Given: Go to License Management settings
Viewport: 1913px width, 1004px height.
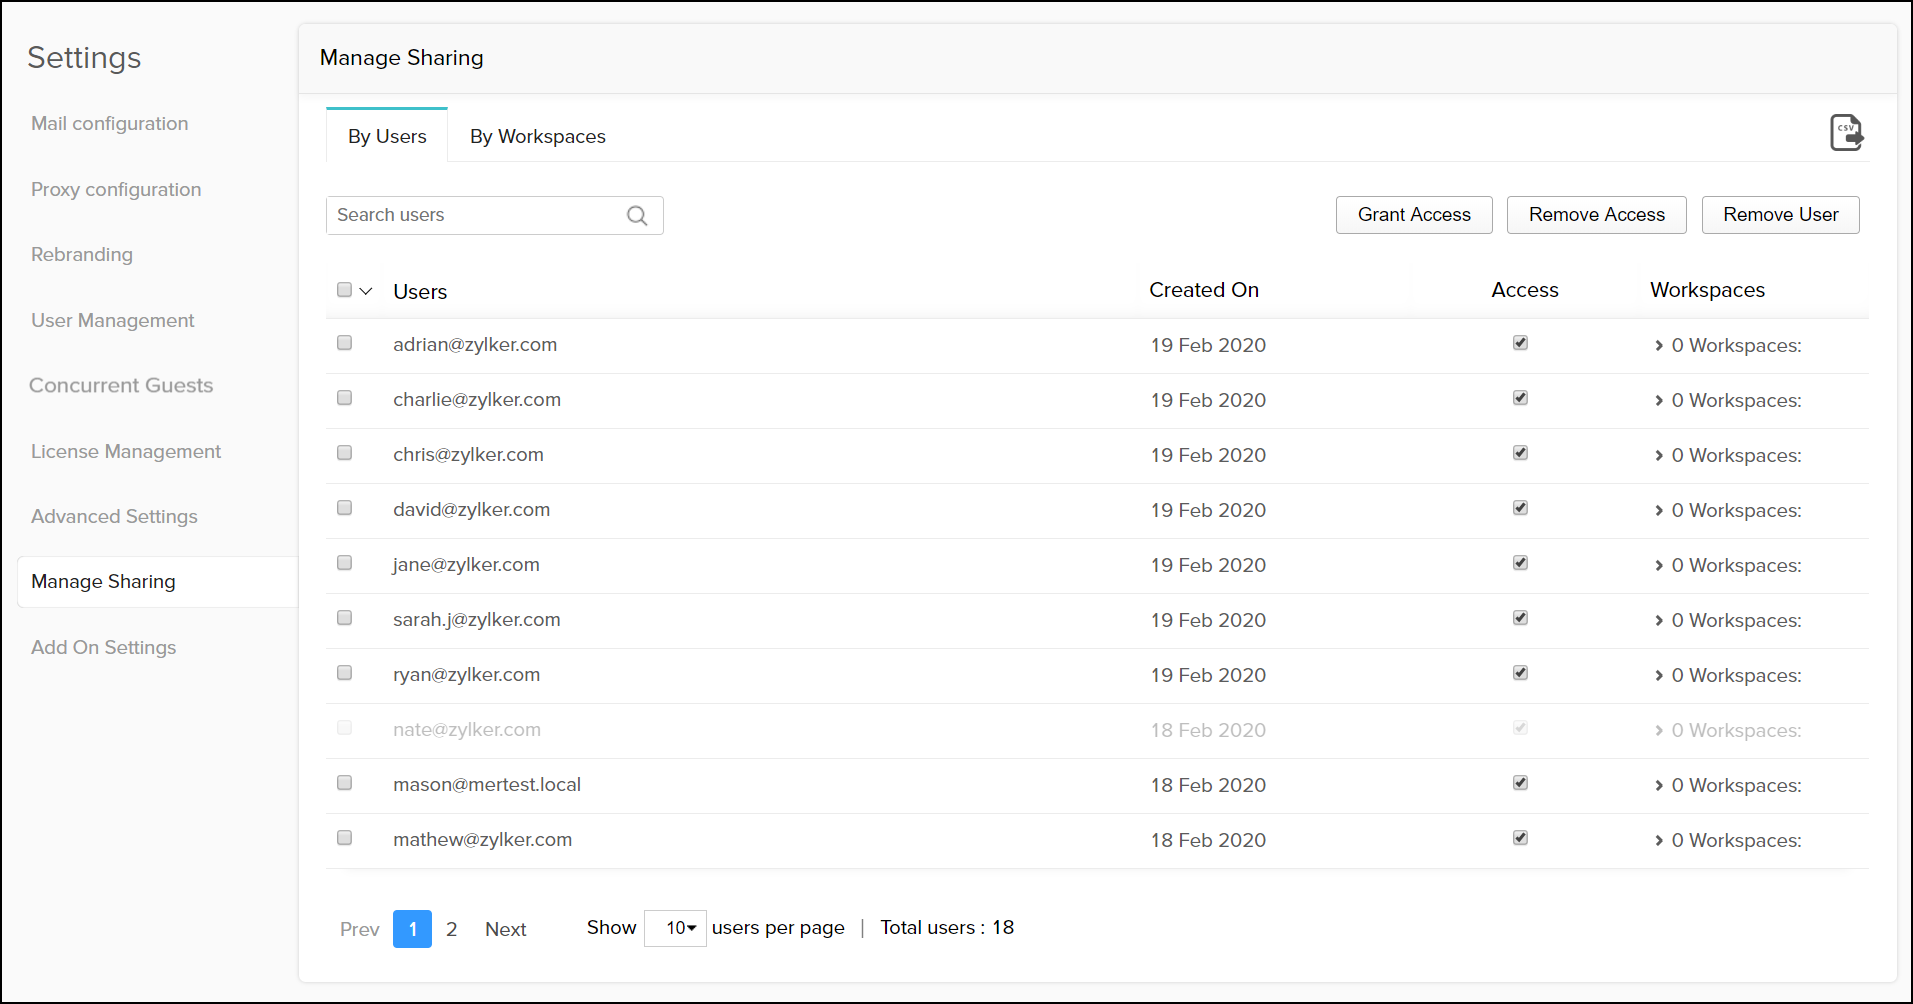Looking at the screenshot, I should click(126, 451).
